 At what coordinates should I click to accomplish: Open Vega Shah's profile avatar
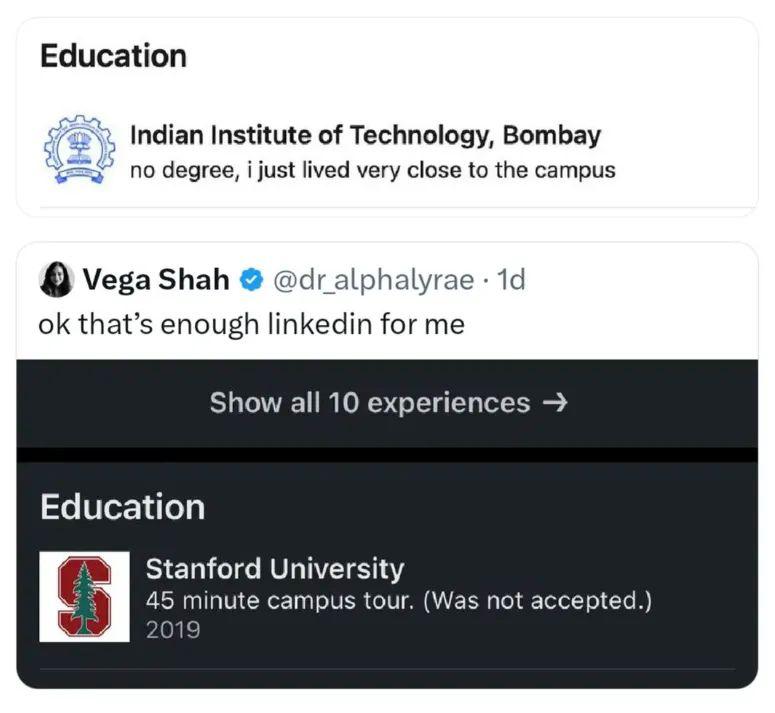pyautogui.click(x=56, y=280)
